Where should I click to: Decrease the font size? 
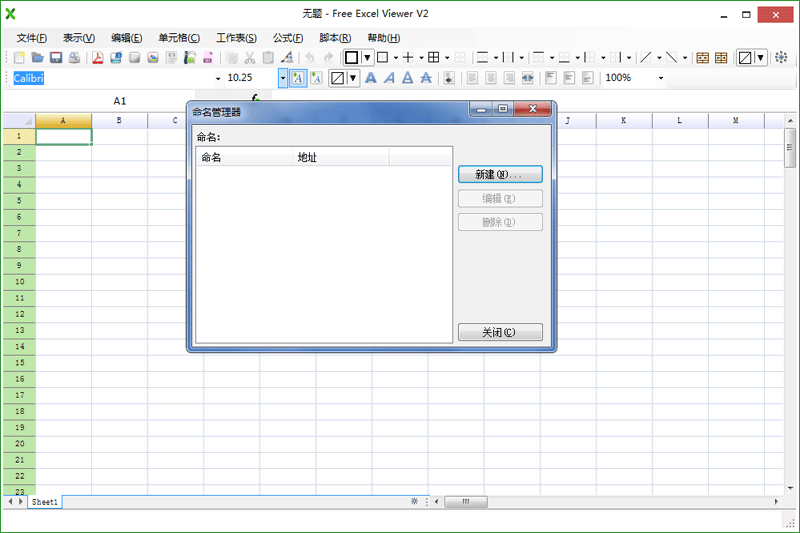click(x=316, y=78)
